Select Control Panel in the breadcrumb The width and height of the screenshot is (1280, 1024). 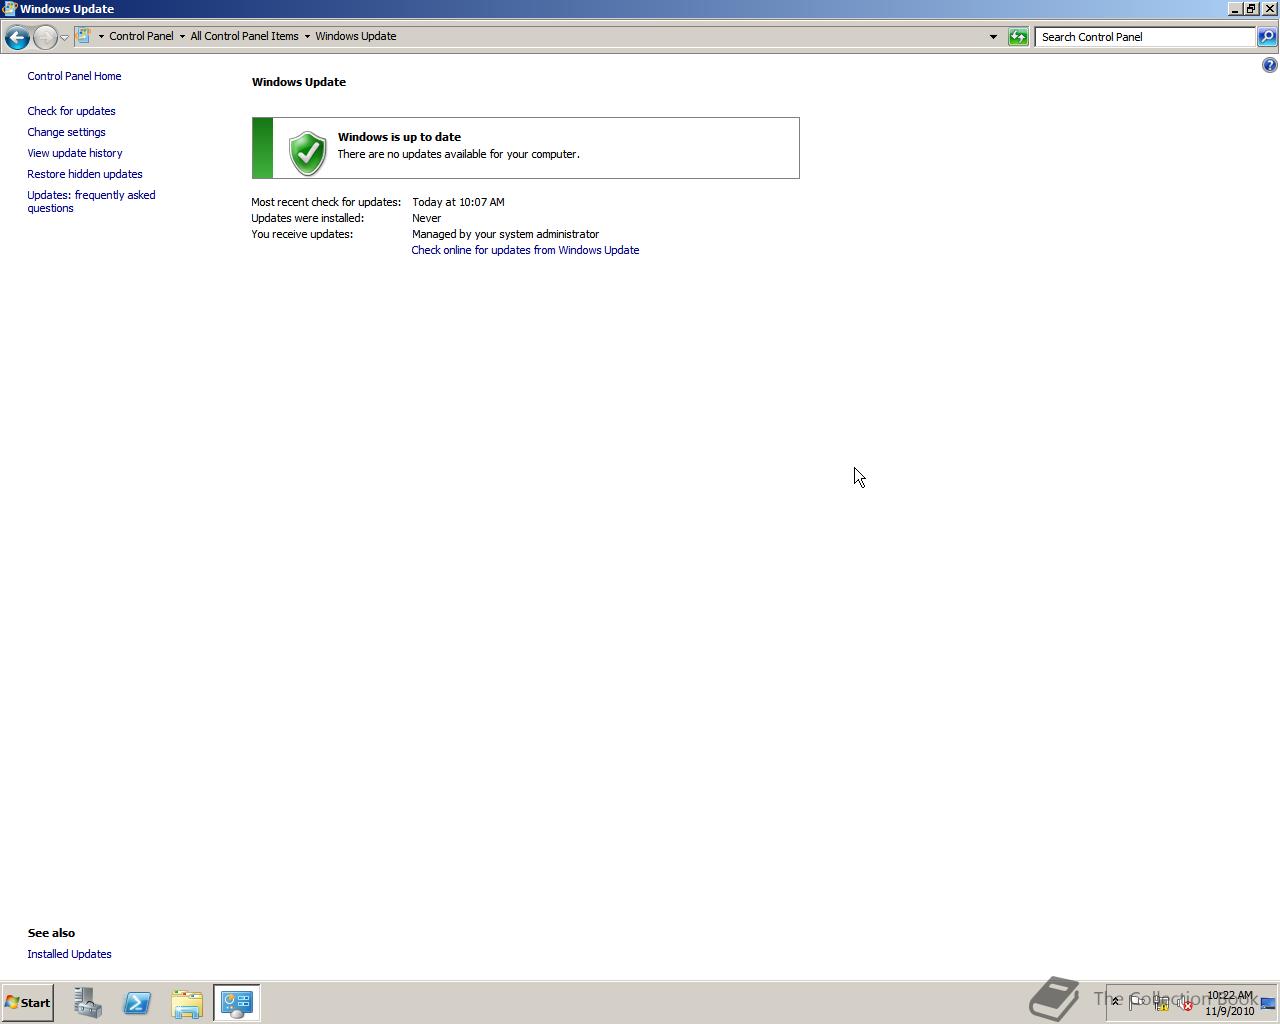pyautogui.click(x=141, y=36)
